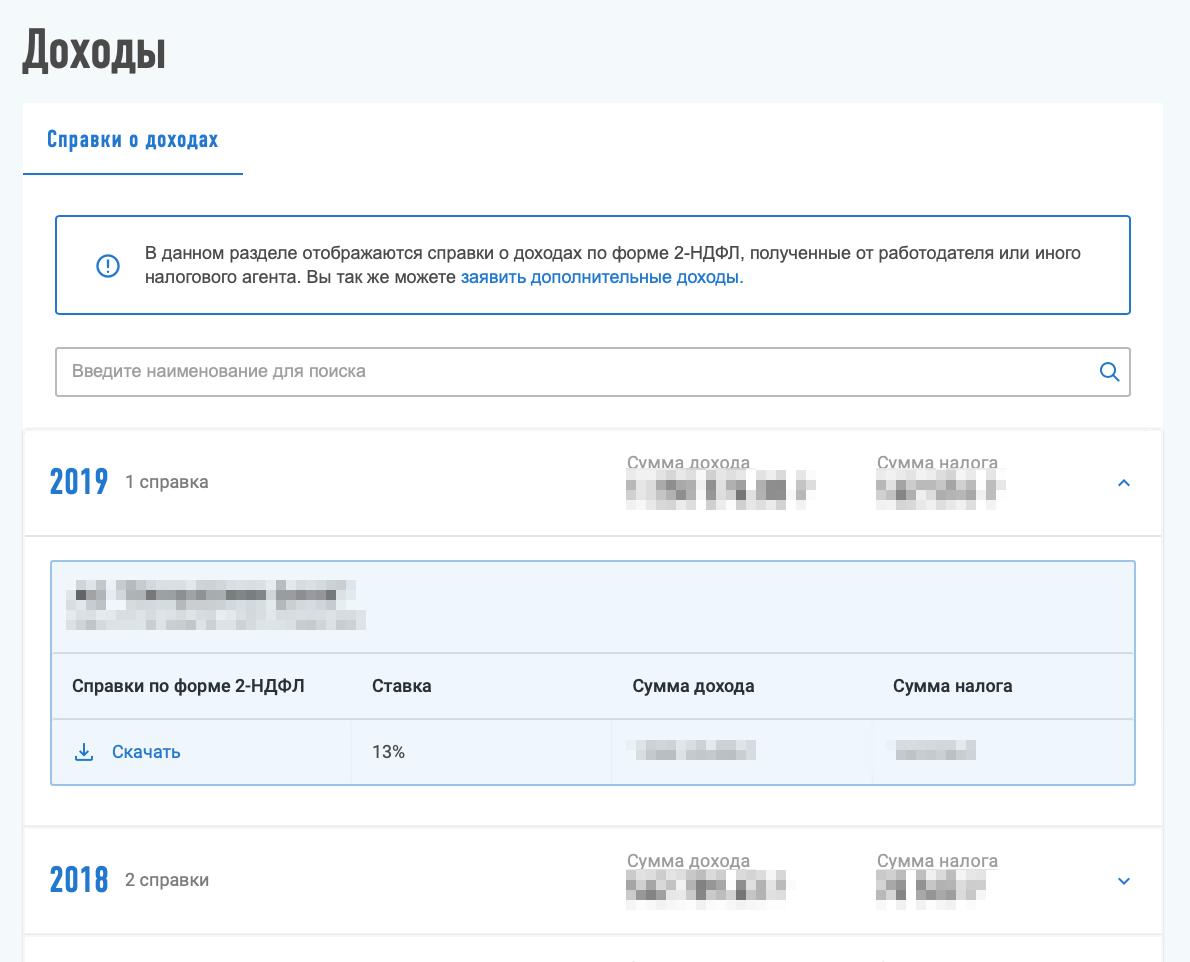Click the info exclamation icon in the notice
The height and width of the screenshot is (962, 1190).
(108, 266)
